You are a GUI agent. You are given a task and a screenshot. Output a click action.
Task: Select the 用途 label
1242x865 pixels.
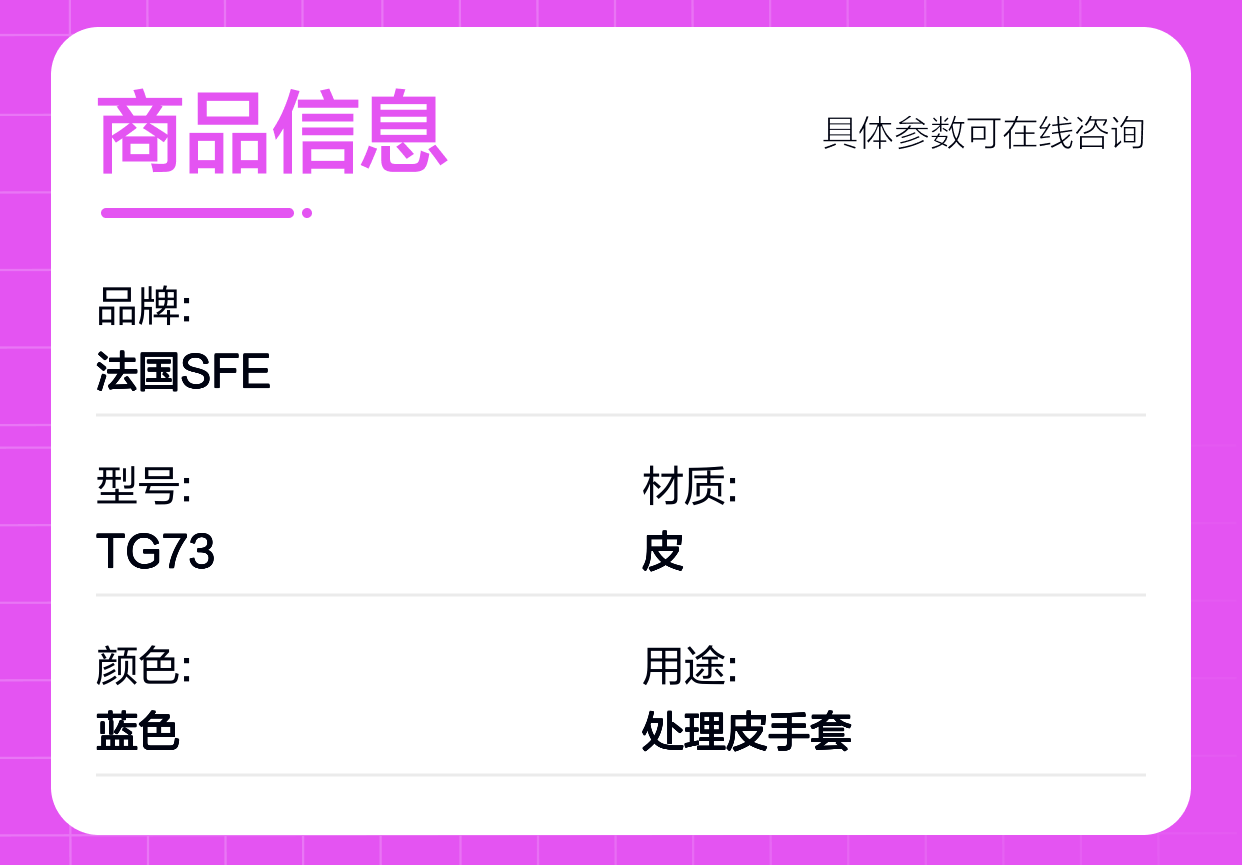coord(690,667)
